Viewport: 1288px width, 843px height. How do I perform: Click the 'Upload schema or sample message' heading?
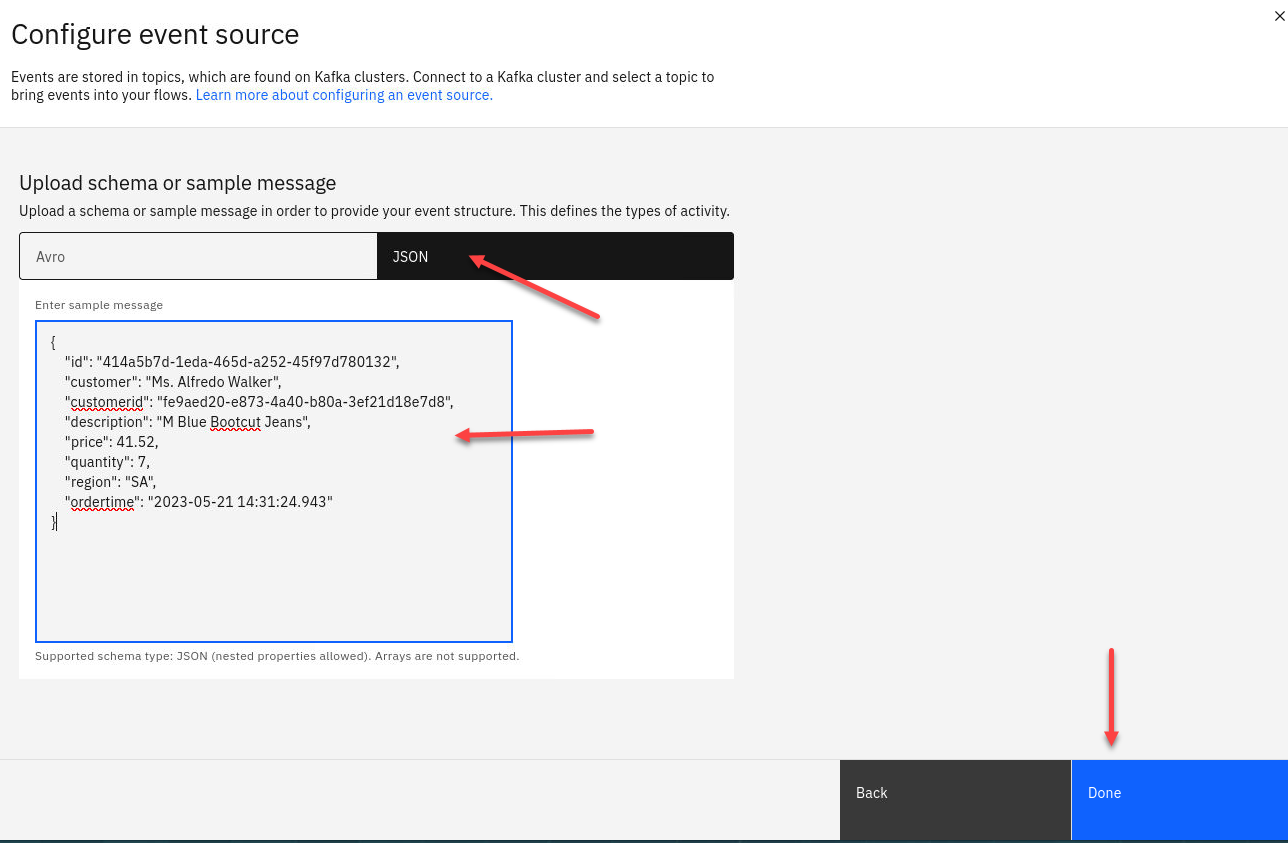(177, 183)
